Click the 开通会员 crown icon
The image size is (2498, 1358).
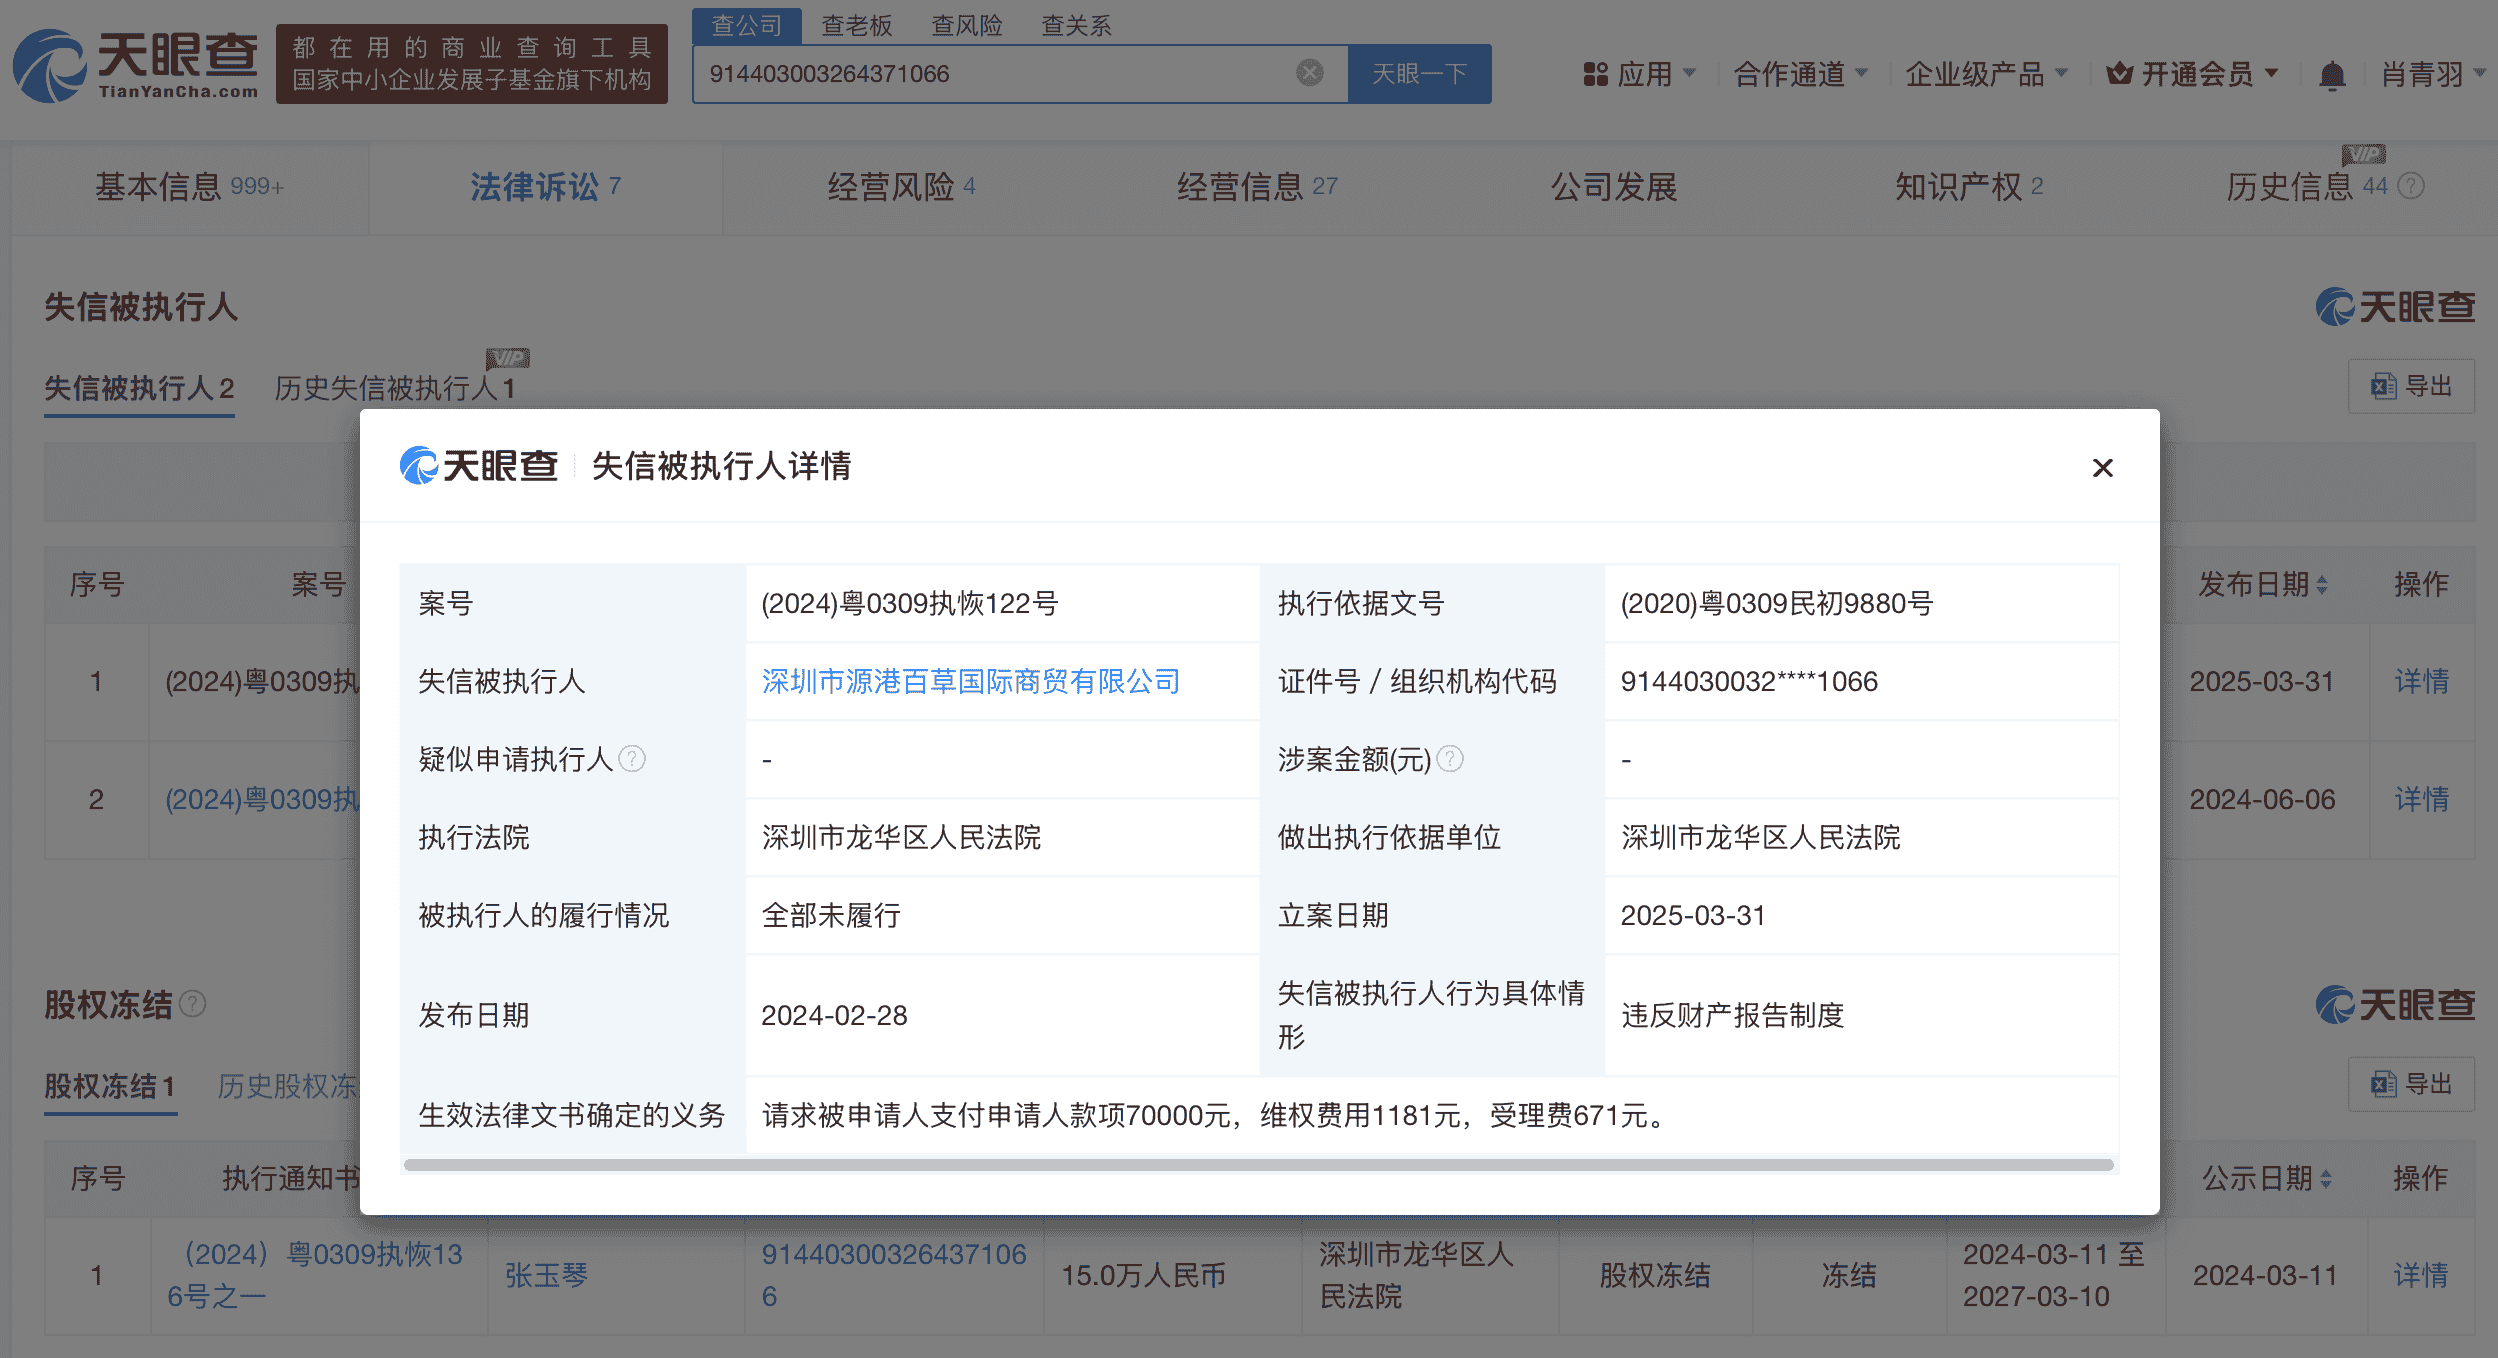click(x=2120, y=73)
